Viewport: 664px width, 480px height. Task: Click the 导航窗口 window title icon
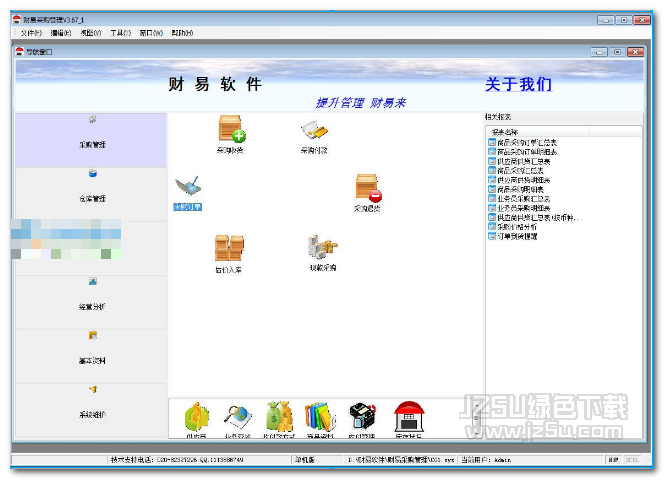tap(19, 52)
